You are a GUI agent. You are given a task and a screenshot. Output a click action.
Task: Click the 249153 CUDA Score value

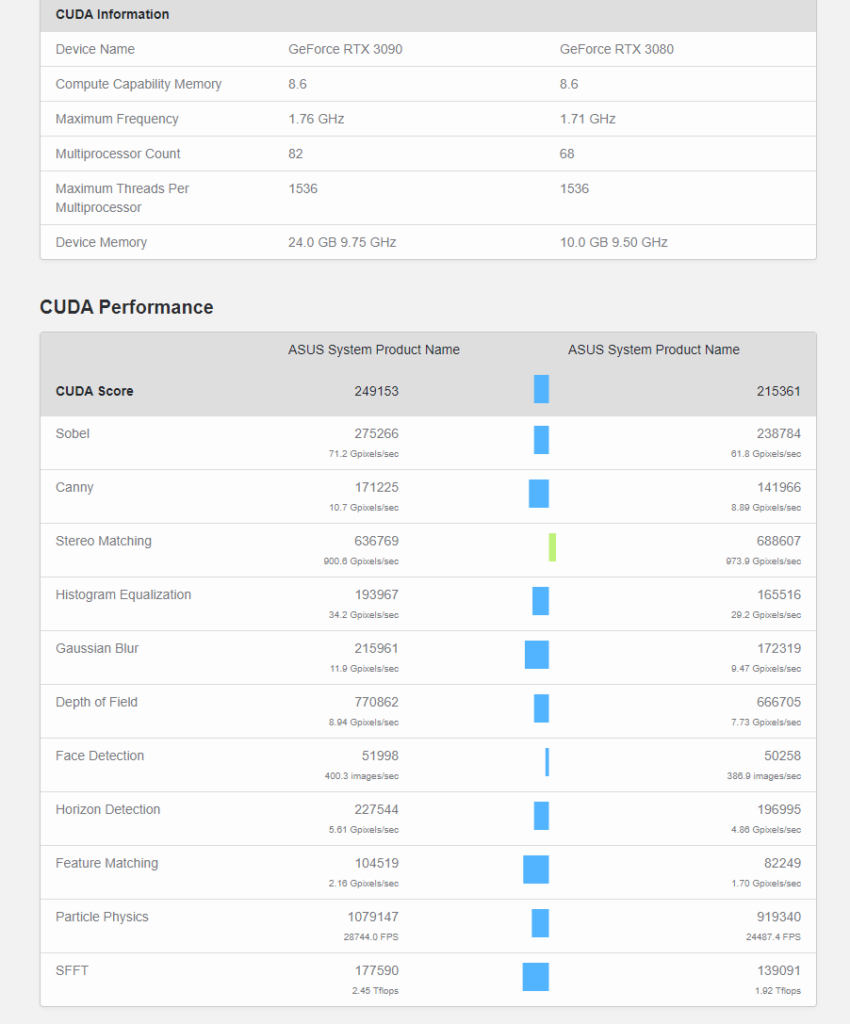tap(376, 391)
